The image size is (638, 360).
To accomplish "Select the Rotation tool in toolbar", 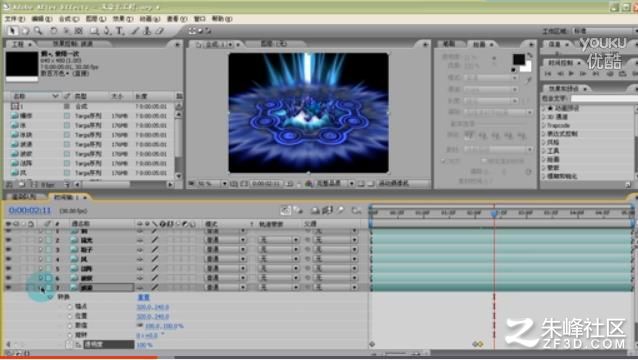I will coord(53,31).
